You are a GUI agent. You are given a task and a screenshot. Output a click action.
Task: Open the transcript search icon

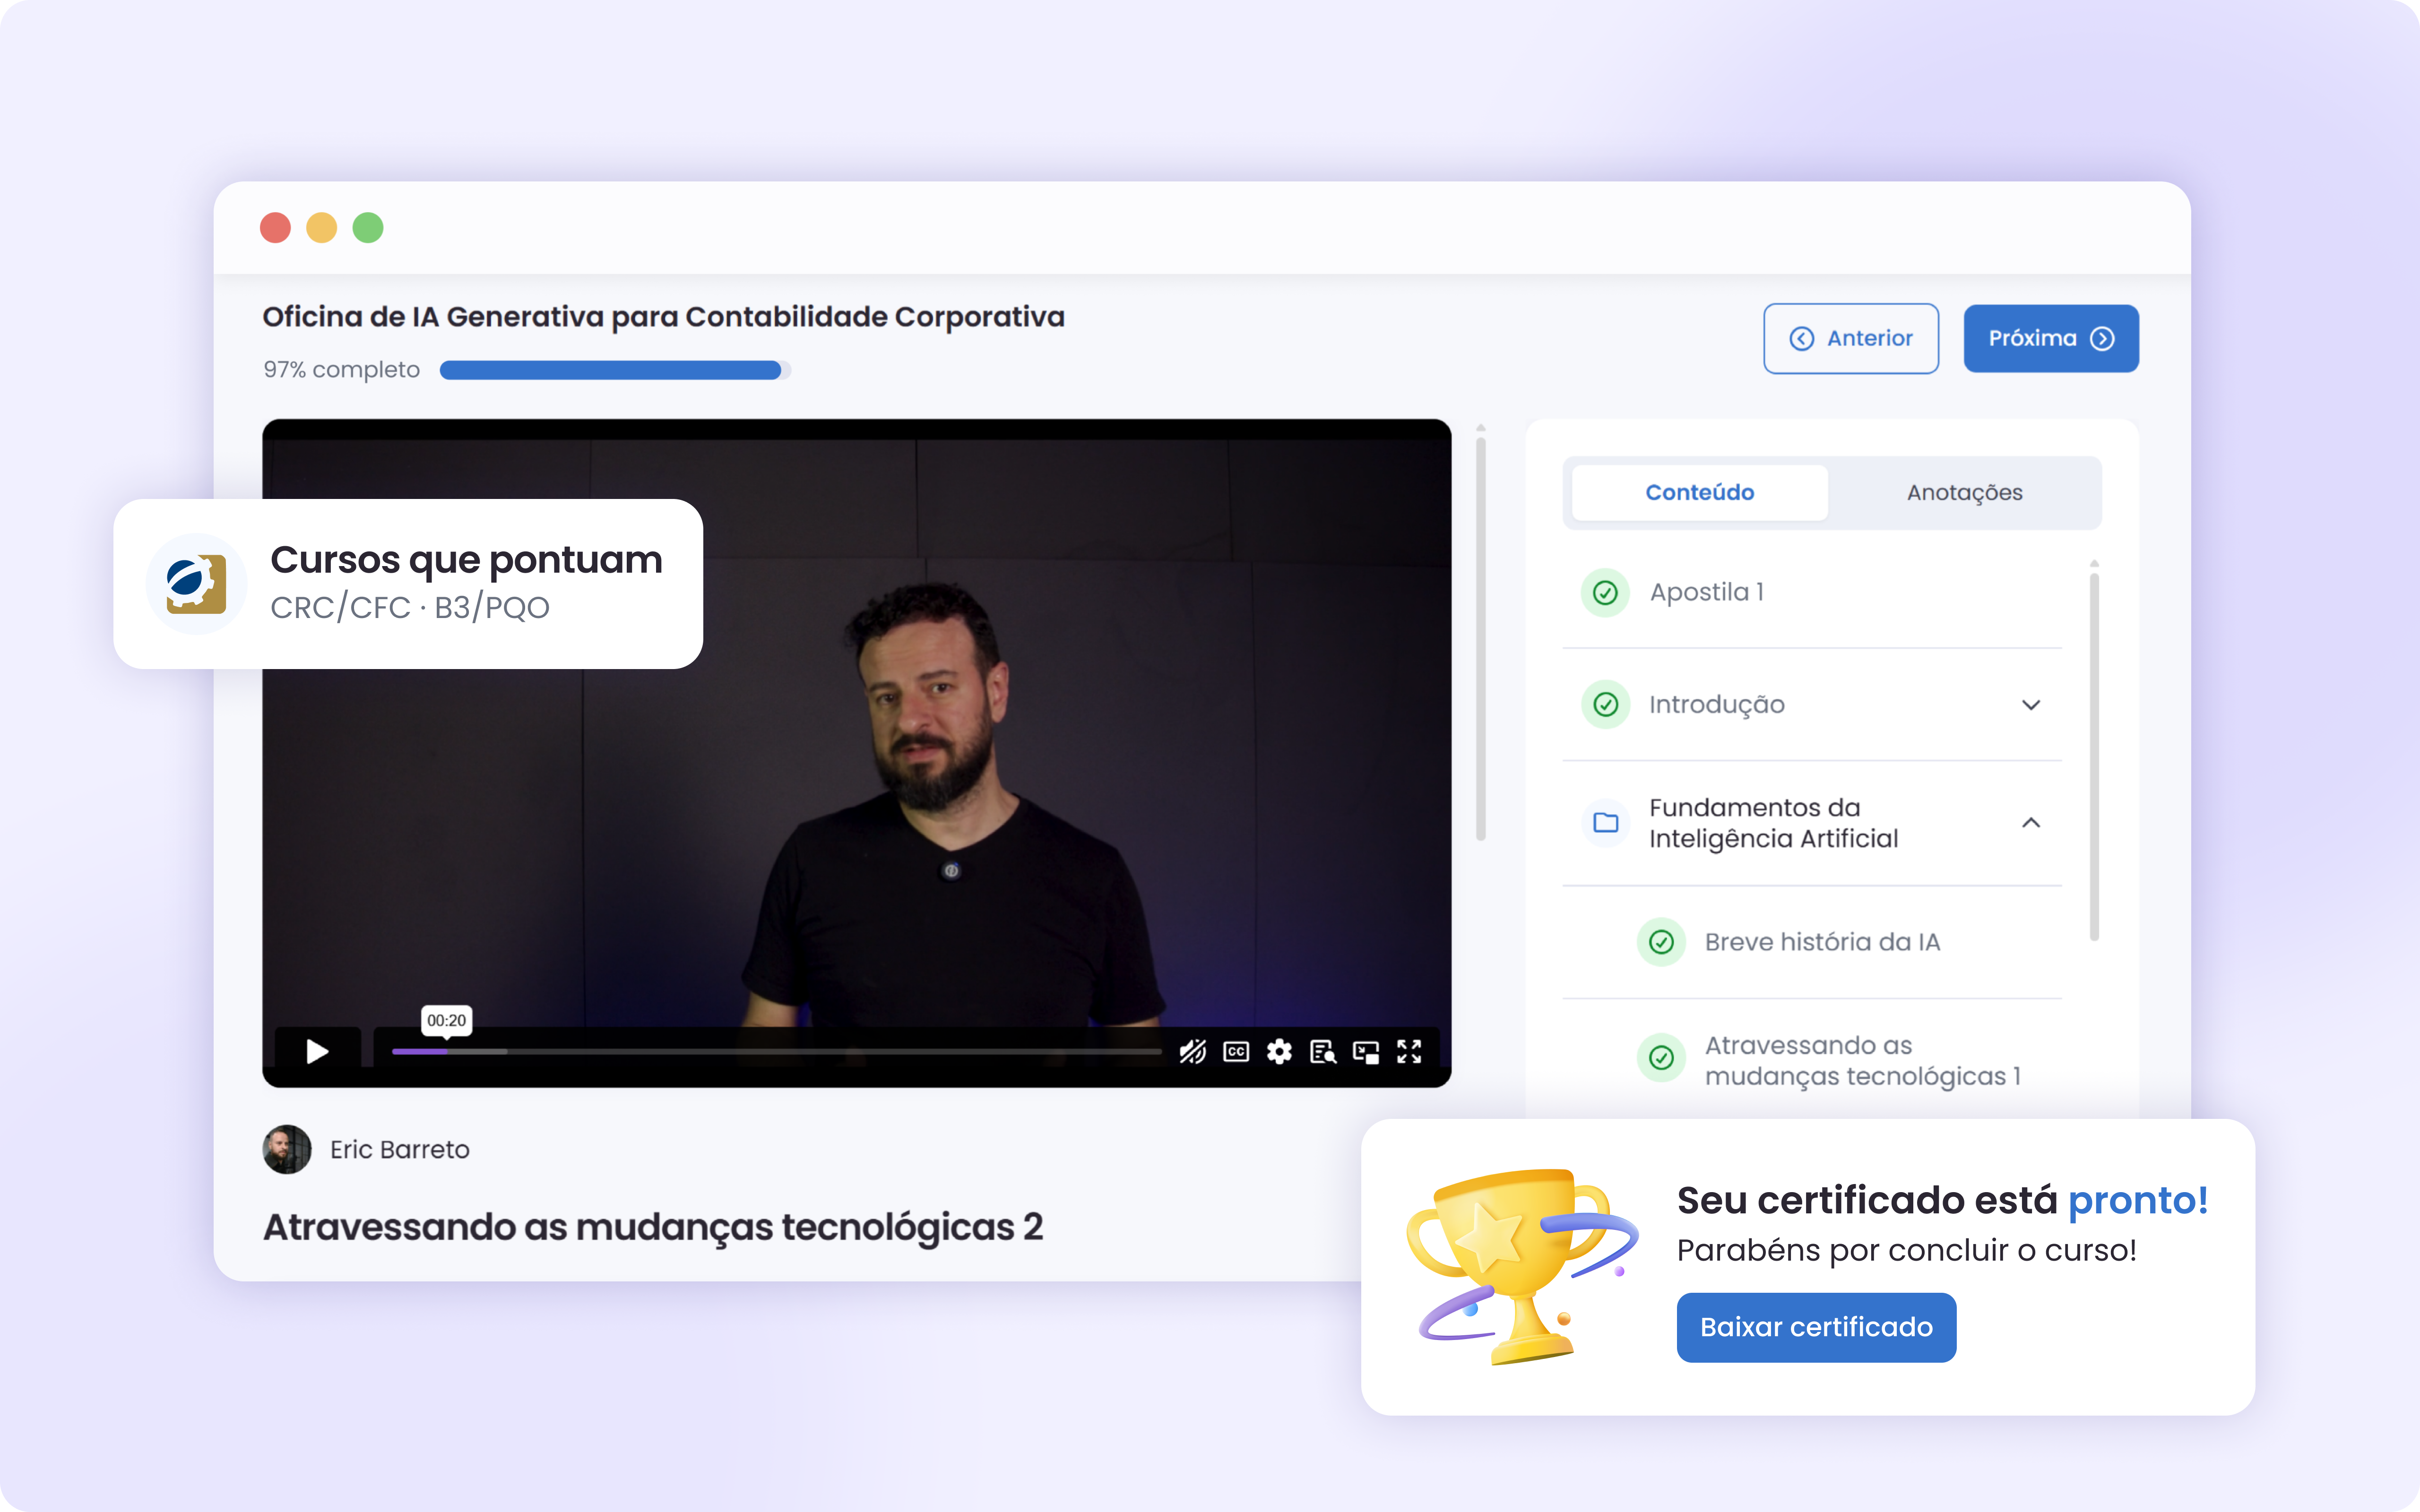coord(1323,1052)
